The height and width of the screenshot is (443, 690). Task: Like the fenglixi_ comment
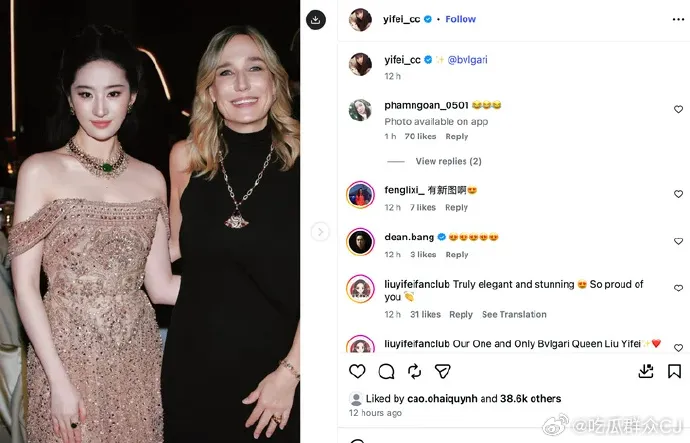[678, 194]
